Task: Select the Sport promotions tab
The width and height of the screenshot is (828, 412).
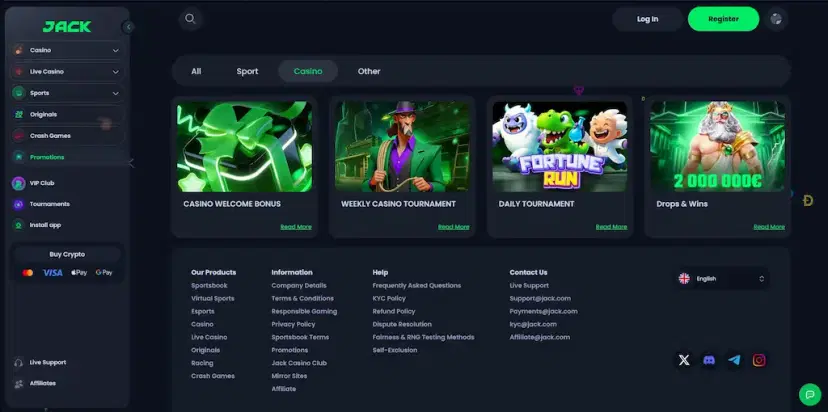Action: coord(247,71)
